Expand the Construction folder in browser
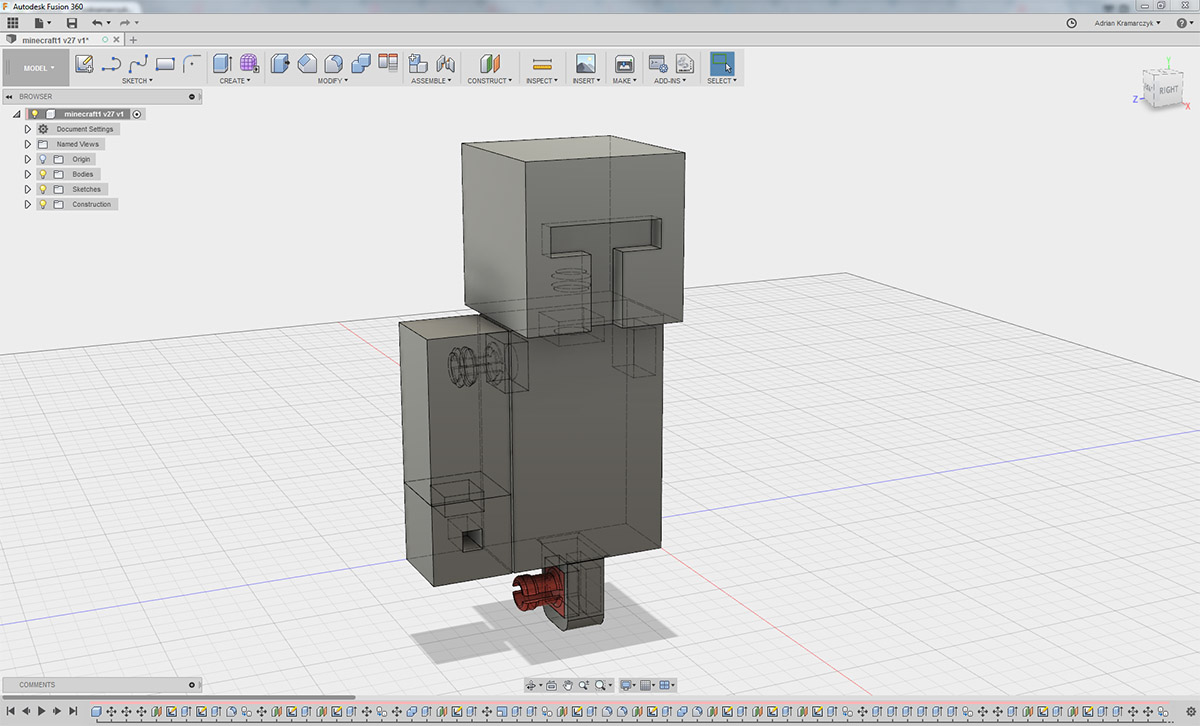Viewport: 1200px width, 726px height. [x=28, y=204]
